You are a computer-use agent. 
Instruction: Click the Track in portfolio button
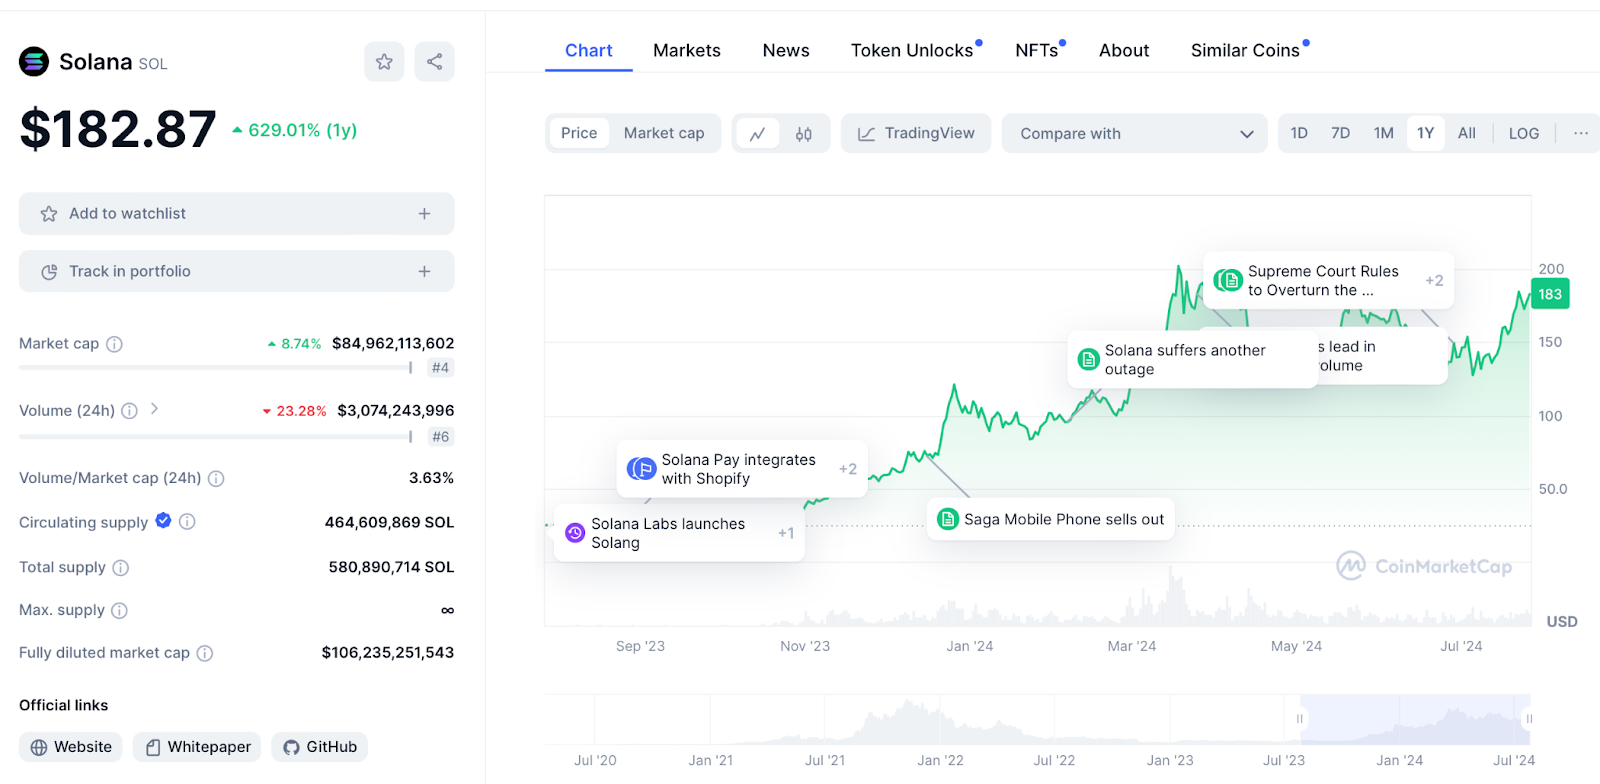pyautogui.click(x=236, y=272)
